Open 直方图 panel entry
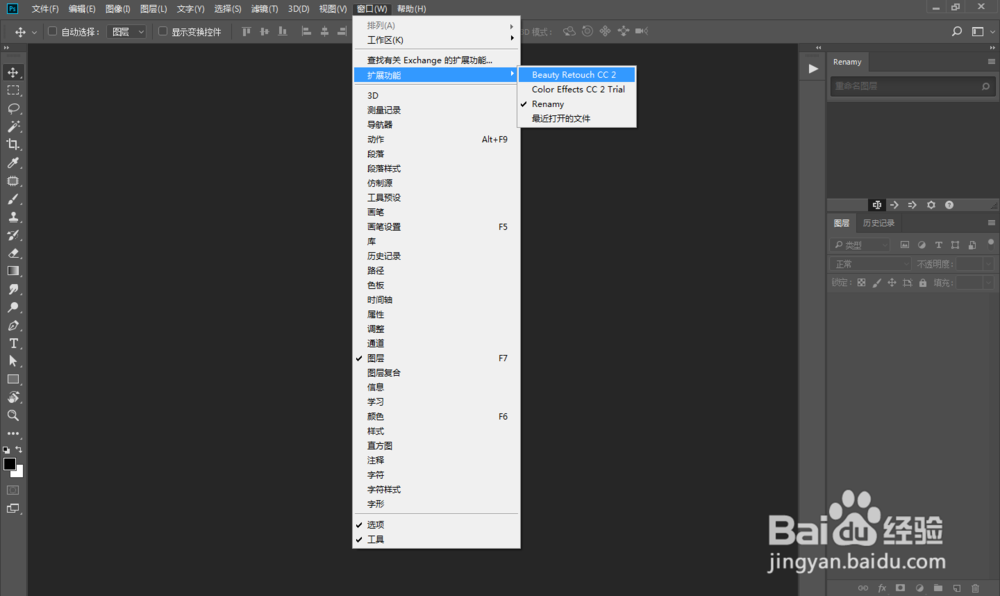The width and height of the screenshot is (1000, 596). pos(436,446)
